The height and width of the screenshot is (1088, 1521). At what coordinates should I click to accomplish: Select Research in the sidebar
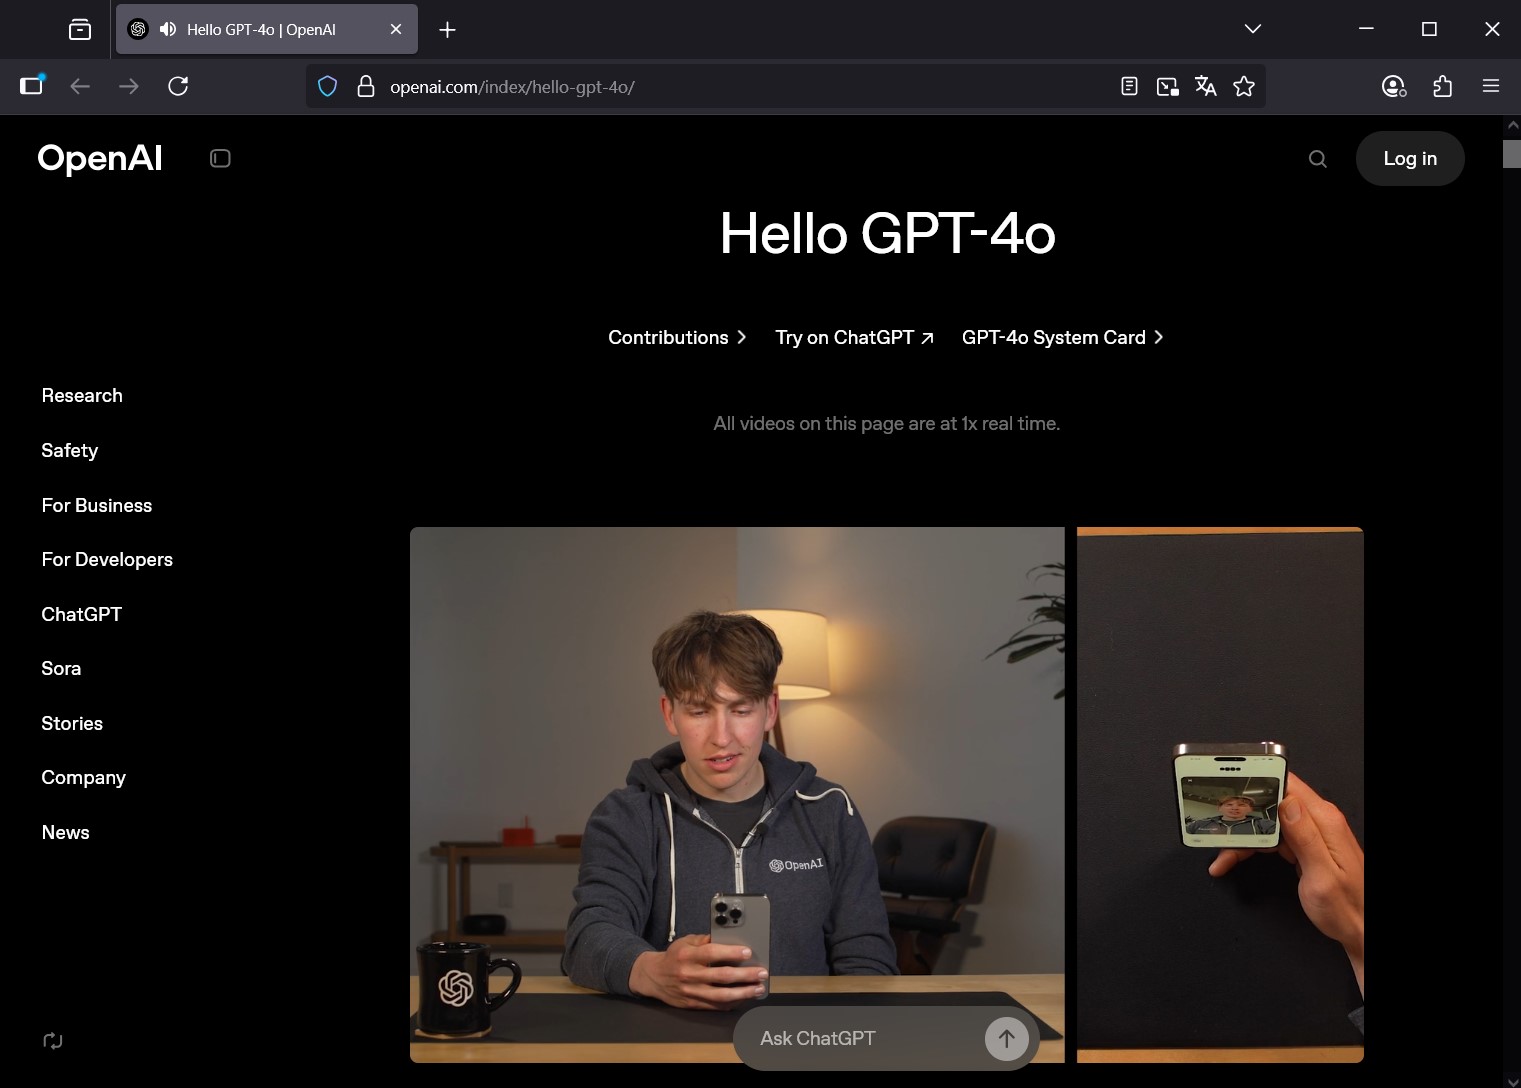click(x=82, y=395)
